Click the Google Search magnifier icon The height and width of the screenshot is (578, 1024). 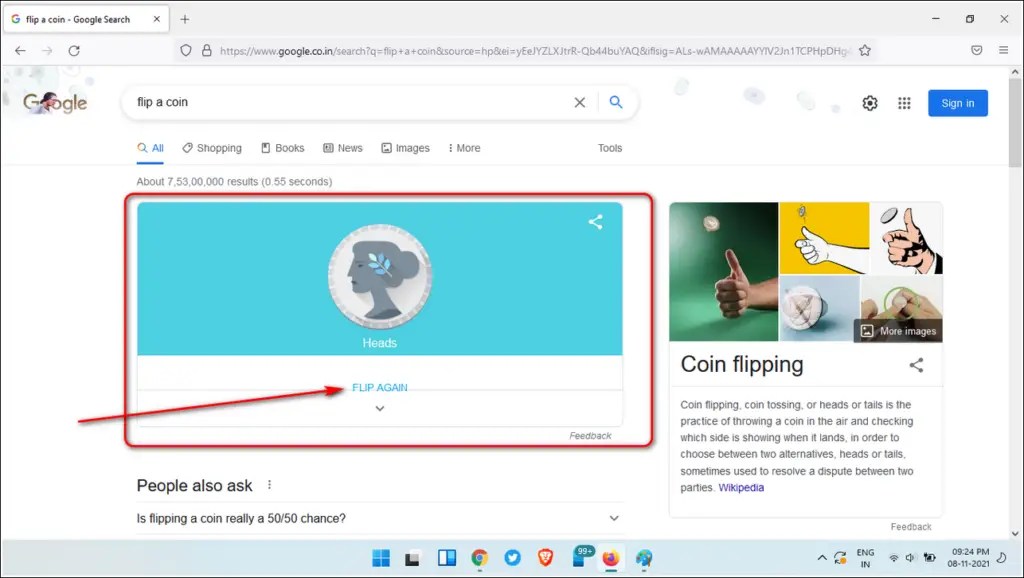point(615,102)
